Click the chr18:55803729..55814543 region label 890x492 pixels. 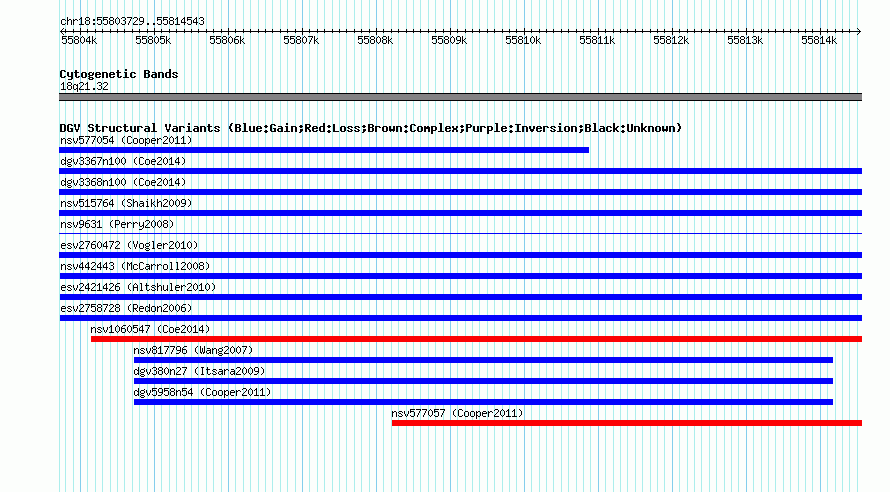[x=132, y=22]
